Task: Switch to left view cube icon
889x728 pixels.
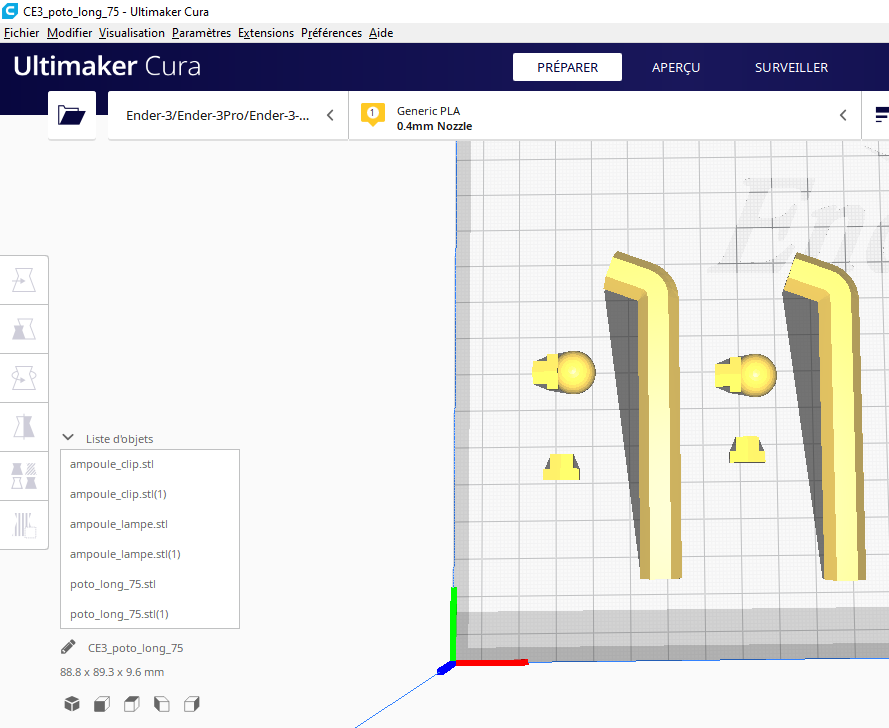Action: (x=162, y=704)
